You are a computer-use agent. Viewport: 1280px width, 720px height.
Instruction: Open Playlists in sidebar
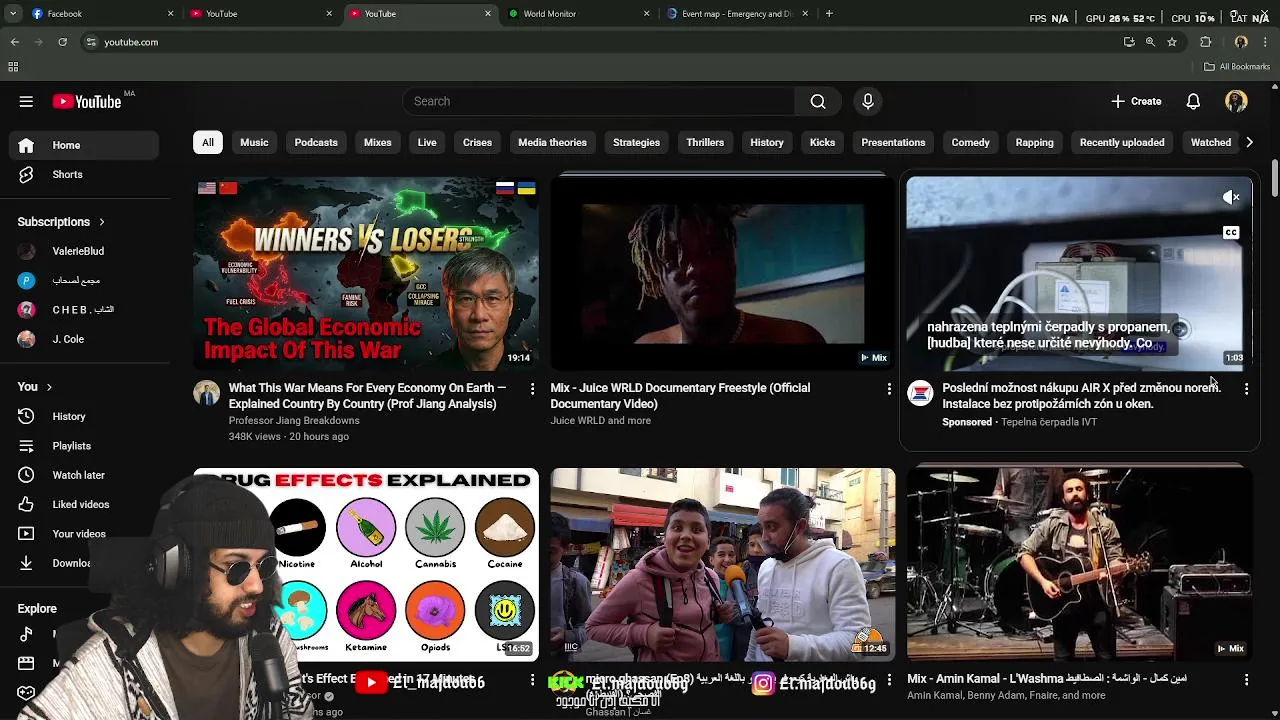84,446
